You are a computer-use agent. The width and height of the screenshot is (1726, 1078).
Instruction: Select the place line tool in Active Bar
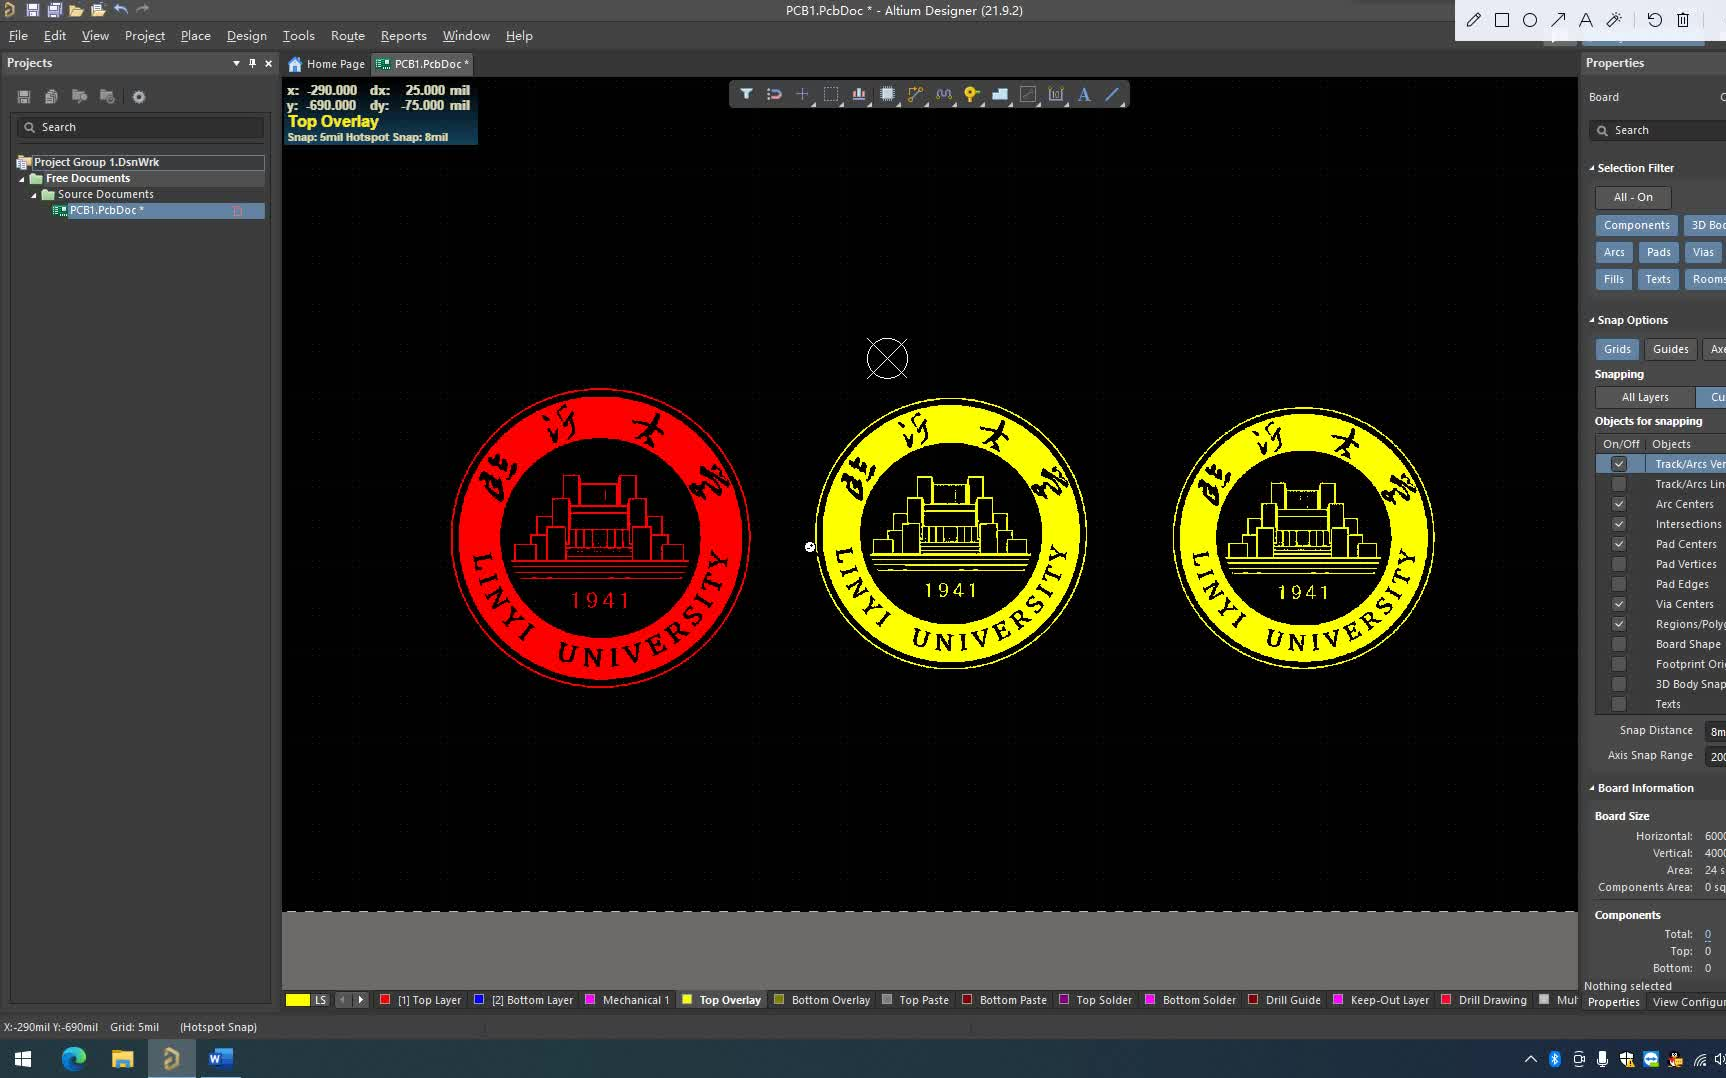pos(1112,94)
